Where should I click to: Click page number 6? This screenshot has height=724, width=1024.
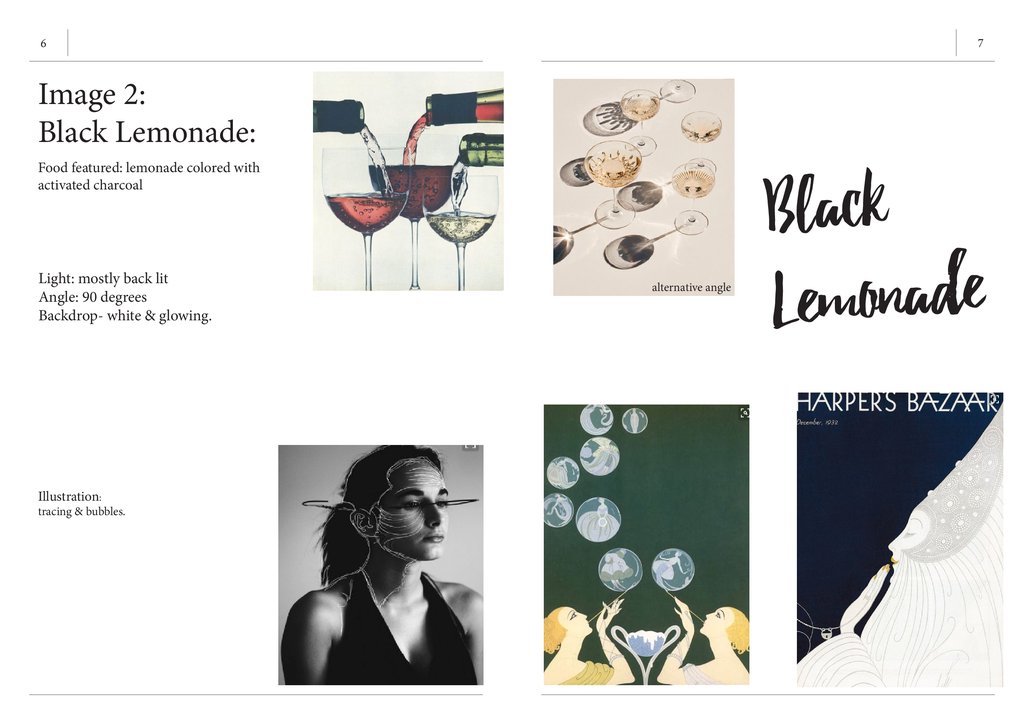click(43, 44)
